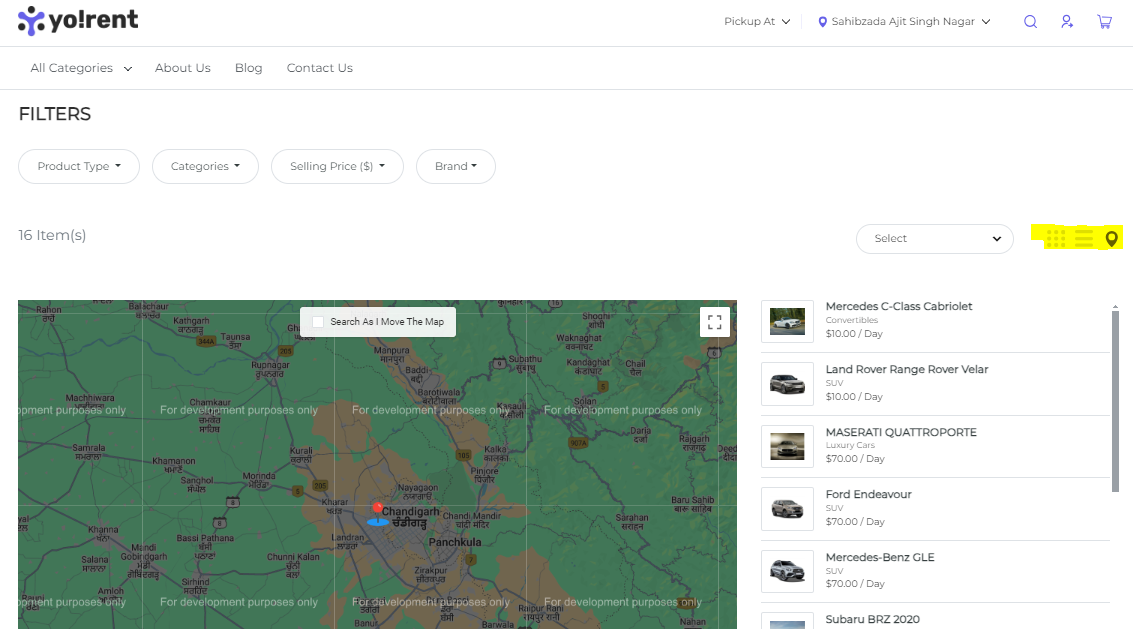Open the Selling Price ($) filter

click(x=337, y=166)
